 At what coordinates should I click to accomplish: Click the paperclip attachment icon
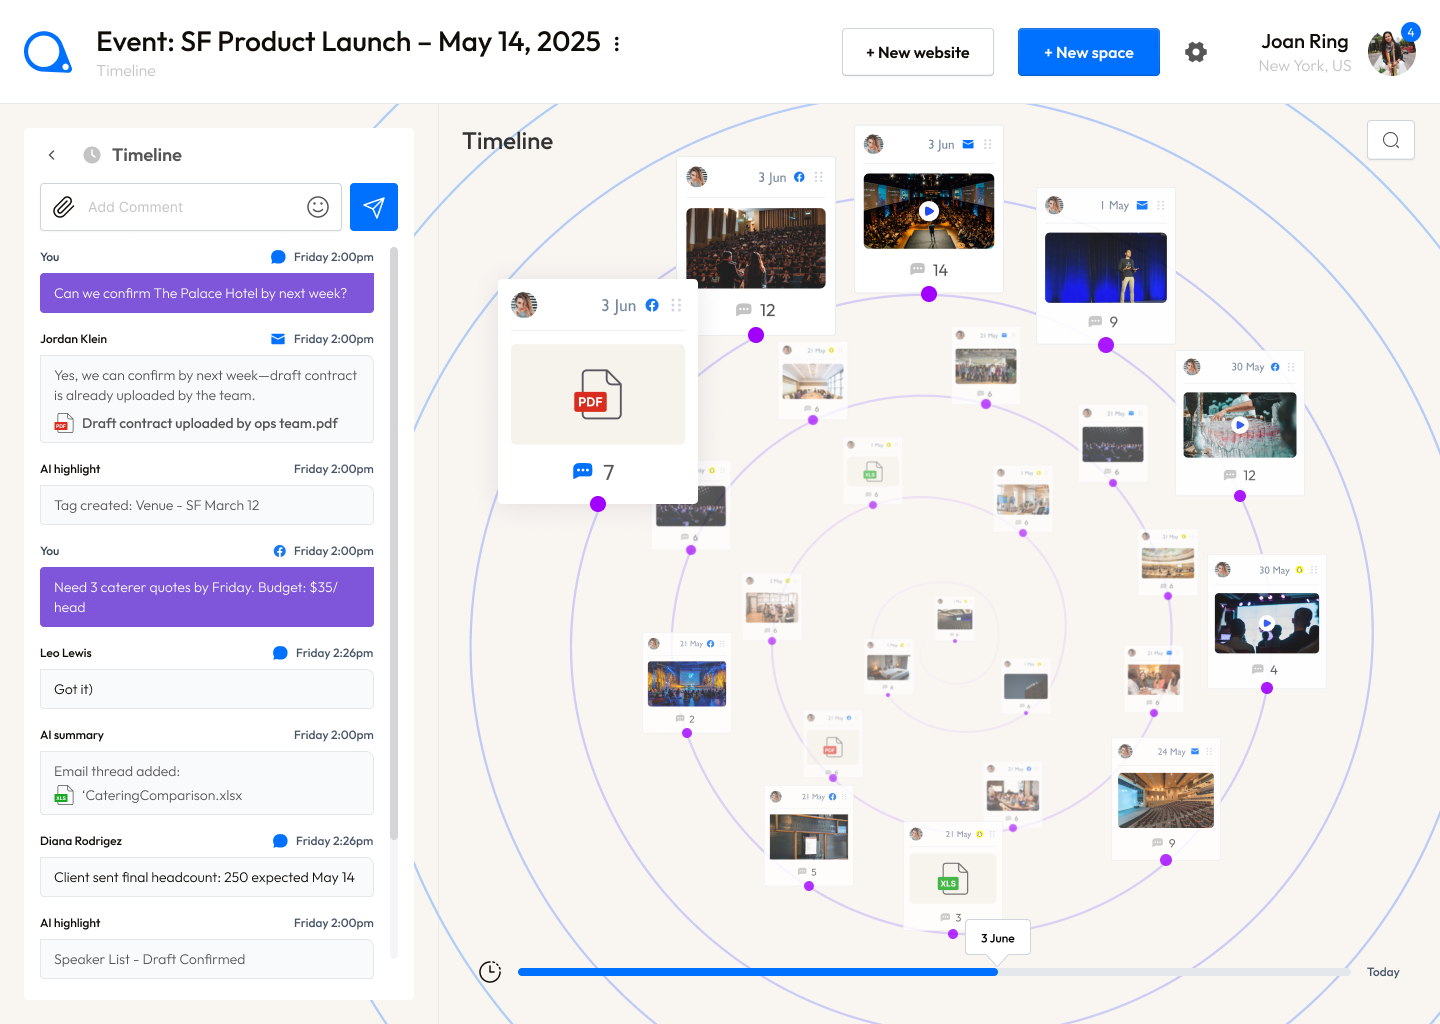tap(64, 207)
